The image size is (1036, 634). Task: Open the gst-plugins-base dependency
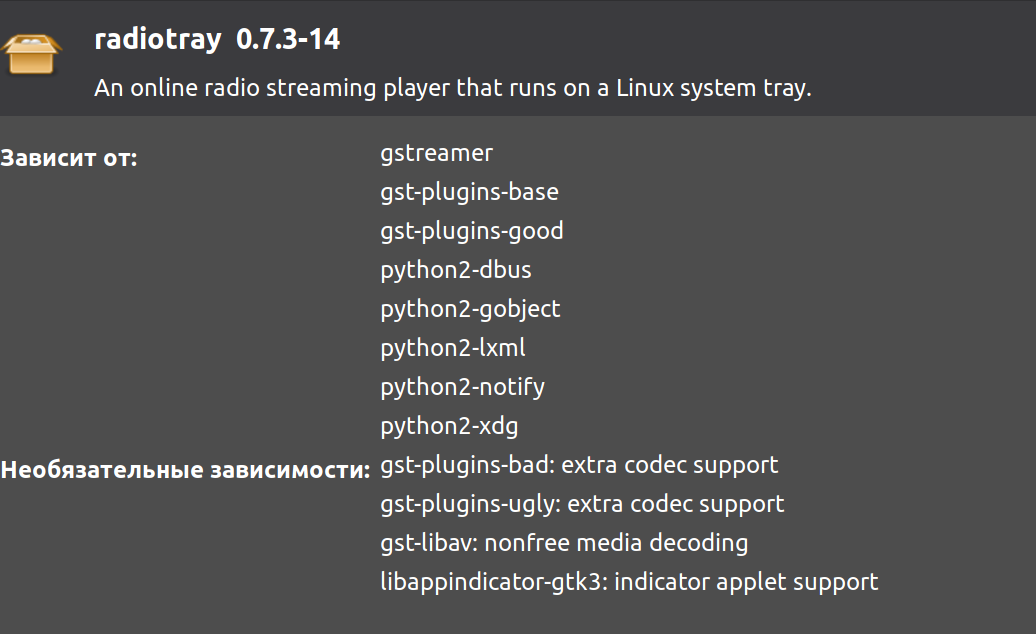tap(470, 193)
